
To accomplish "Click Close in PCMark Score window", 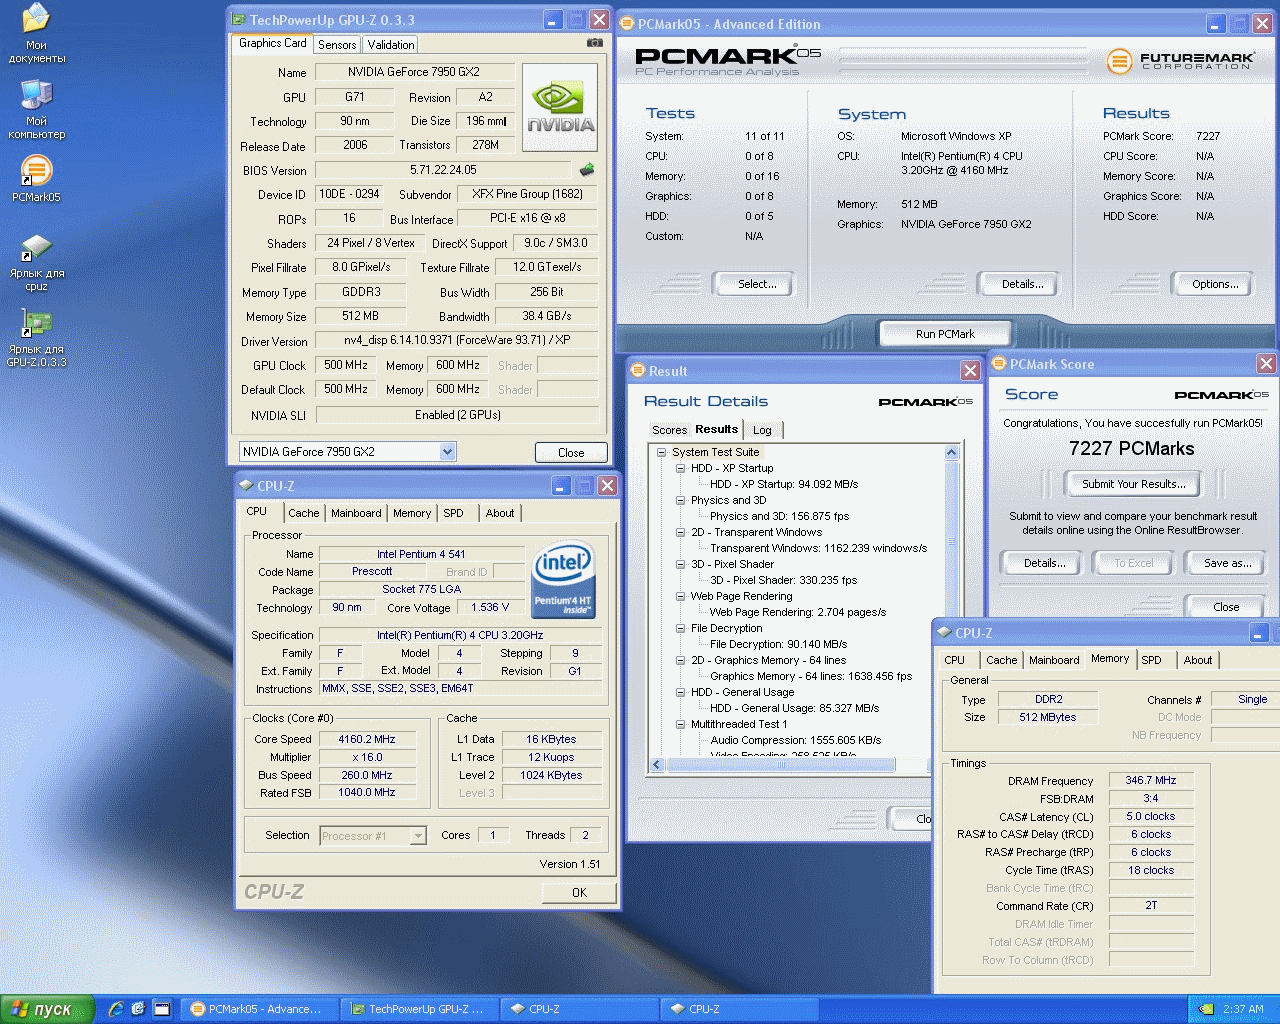I will pos(1226,606).
